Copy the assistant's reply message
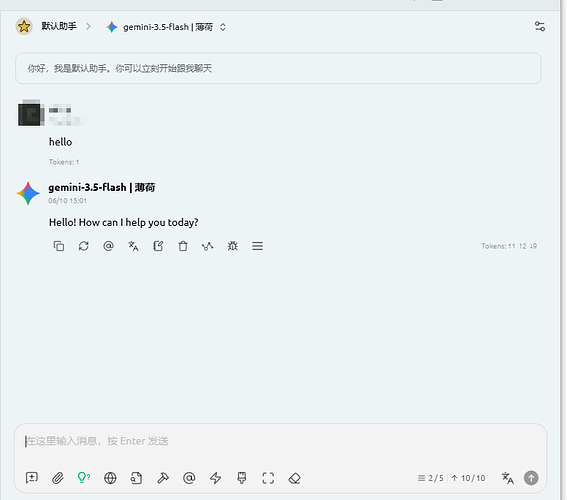 59,246
